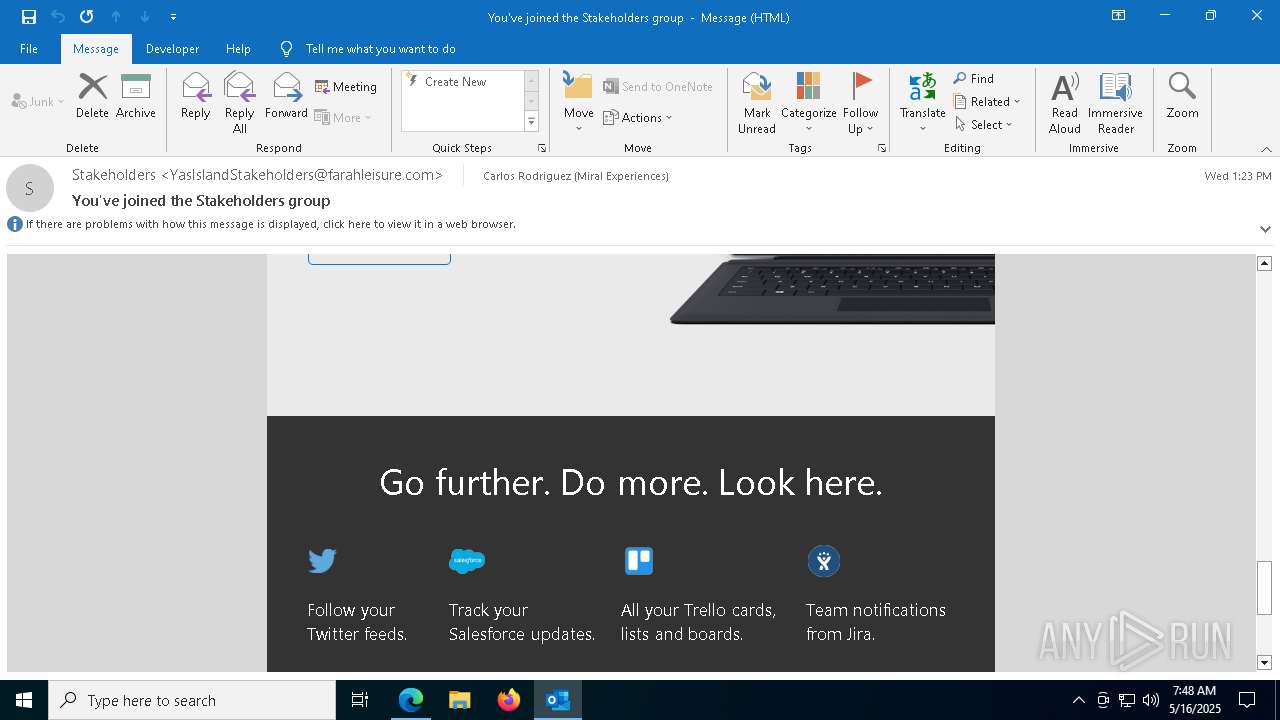Mark message as Unread
The height and width of the screenshot is (720, 1280).
pos(757,102)
